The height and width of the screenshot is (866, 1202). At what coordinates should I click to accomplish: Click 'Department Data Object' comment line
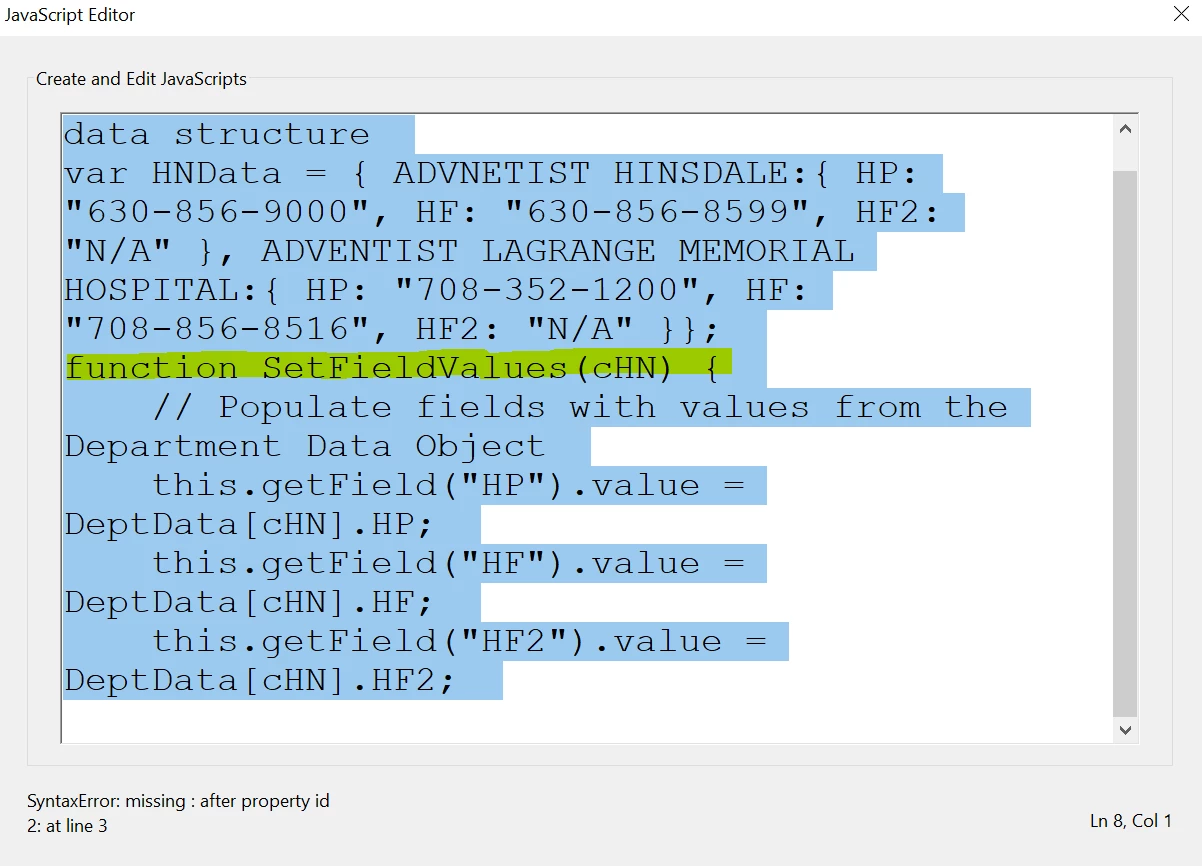(x=305, y=446)
